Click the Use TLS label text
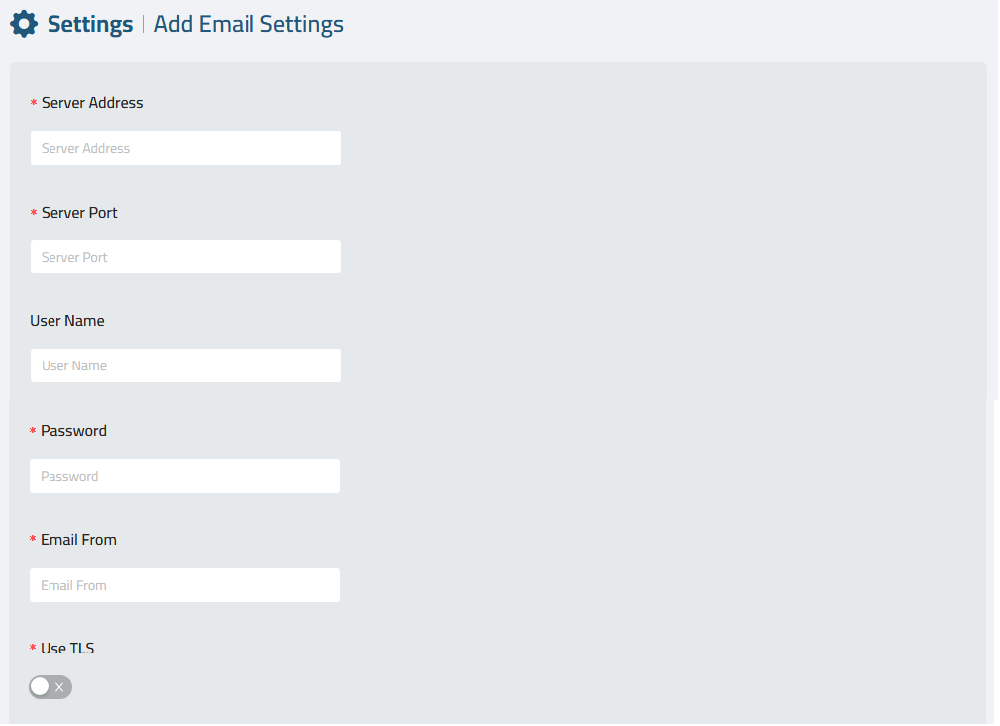 (68, 648)
